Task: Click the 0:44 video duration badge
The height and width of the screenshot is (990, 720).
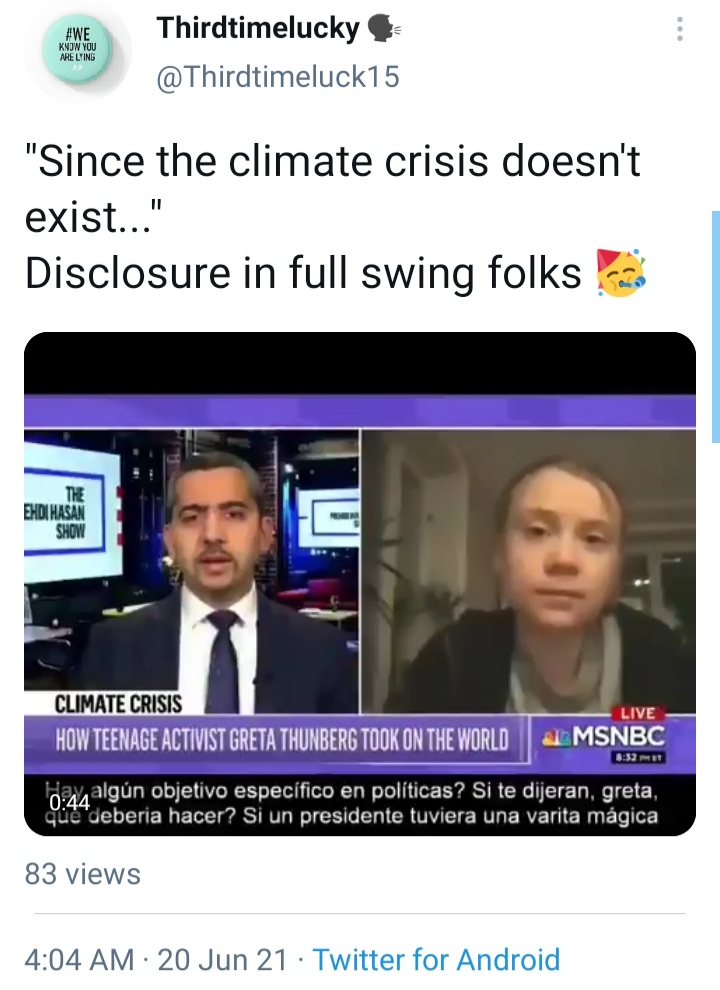Action: (x=69, y=802)
